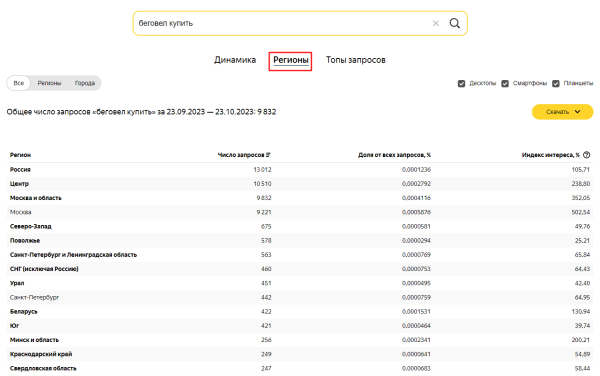This screenshot has width=600, height=376.
Task: Select the Беларусь row label
Action: [x=24, y=311]
